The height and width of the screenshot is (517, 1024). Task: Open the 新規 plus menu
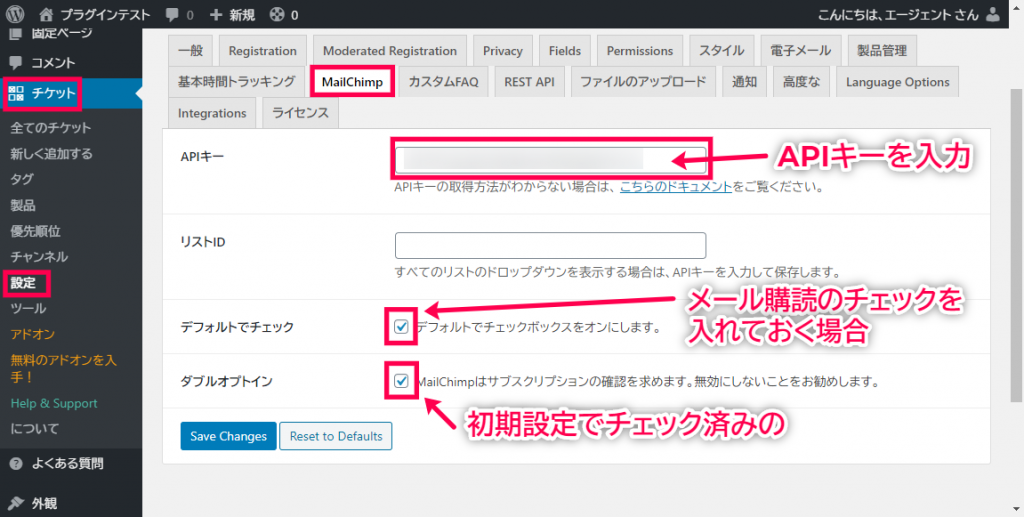tap(232, 14)
